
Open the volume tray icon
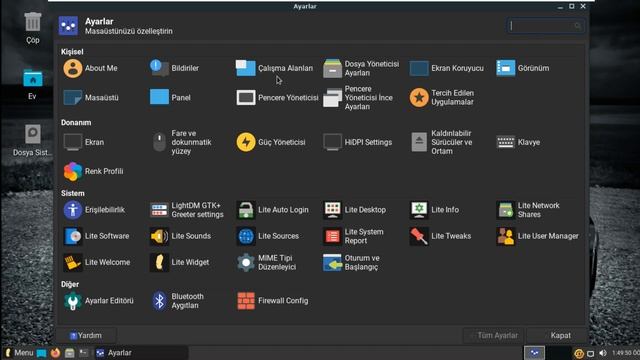[602, 353]
